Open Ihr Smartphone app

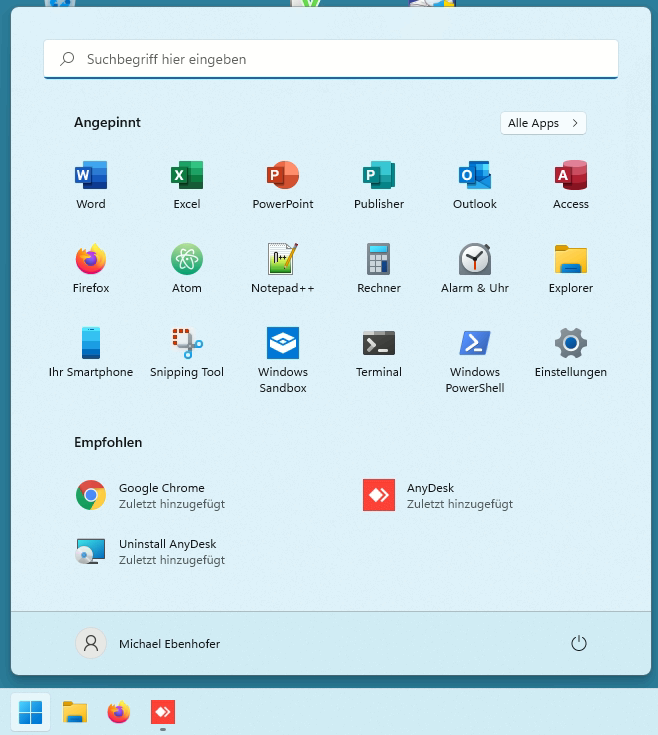pyautogui.click(x=91, y=352)
